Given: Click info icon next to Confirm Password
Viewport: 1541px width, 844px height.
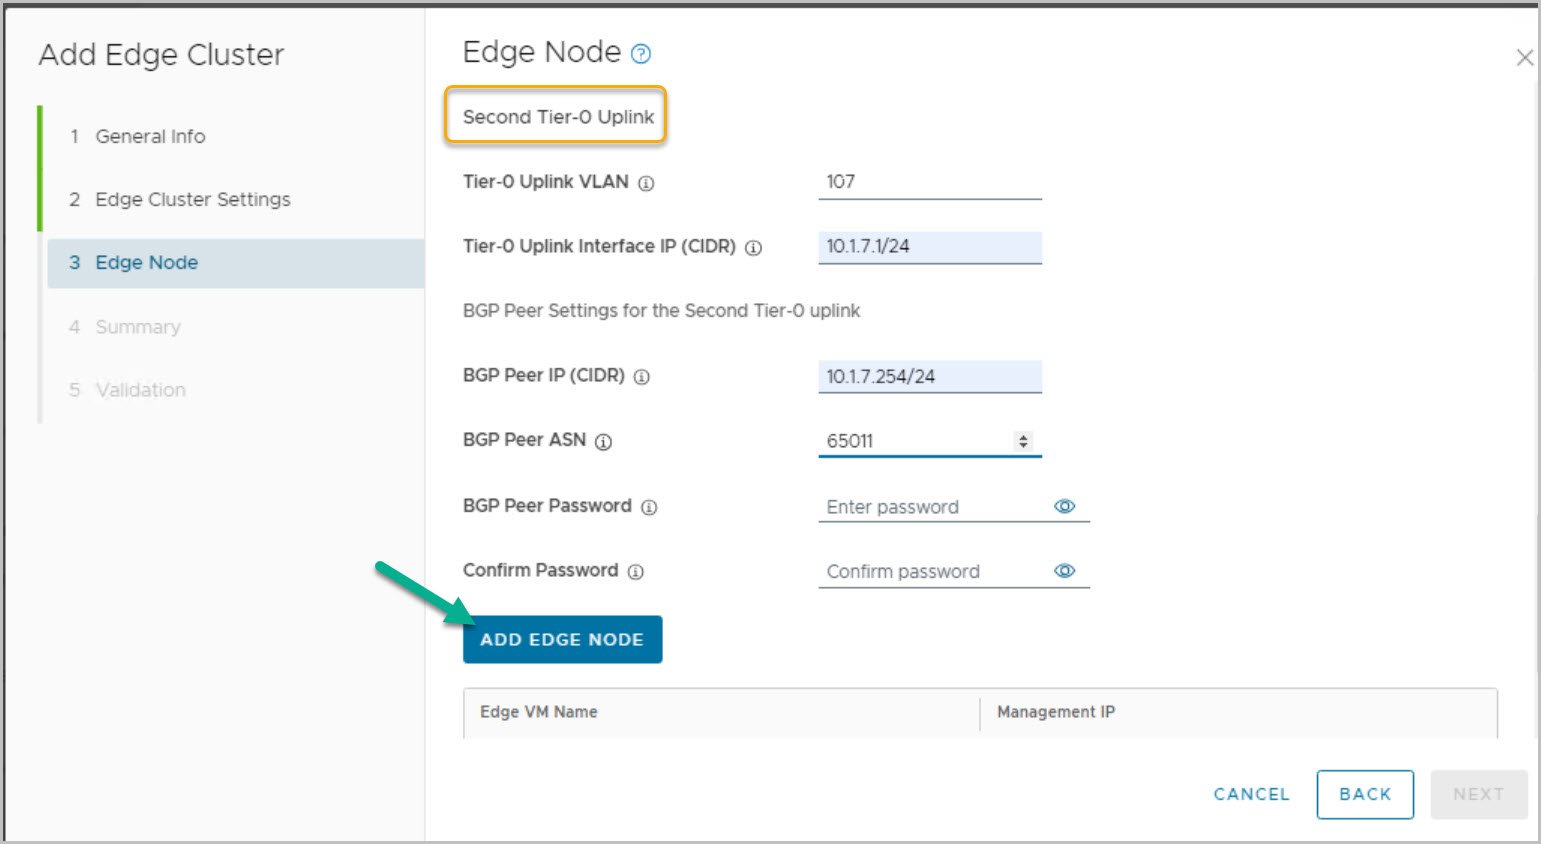Looking at the screenshot, I should click(x=636, y=572).
